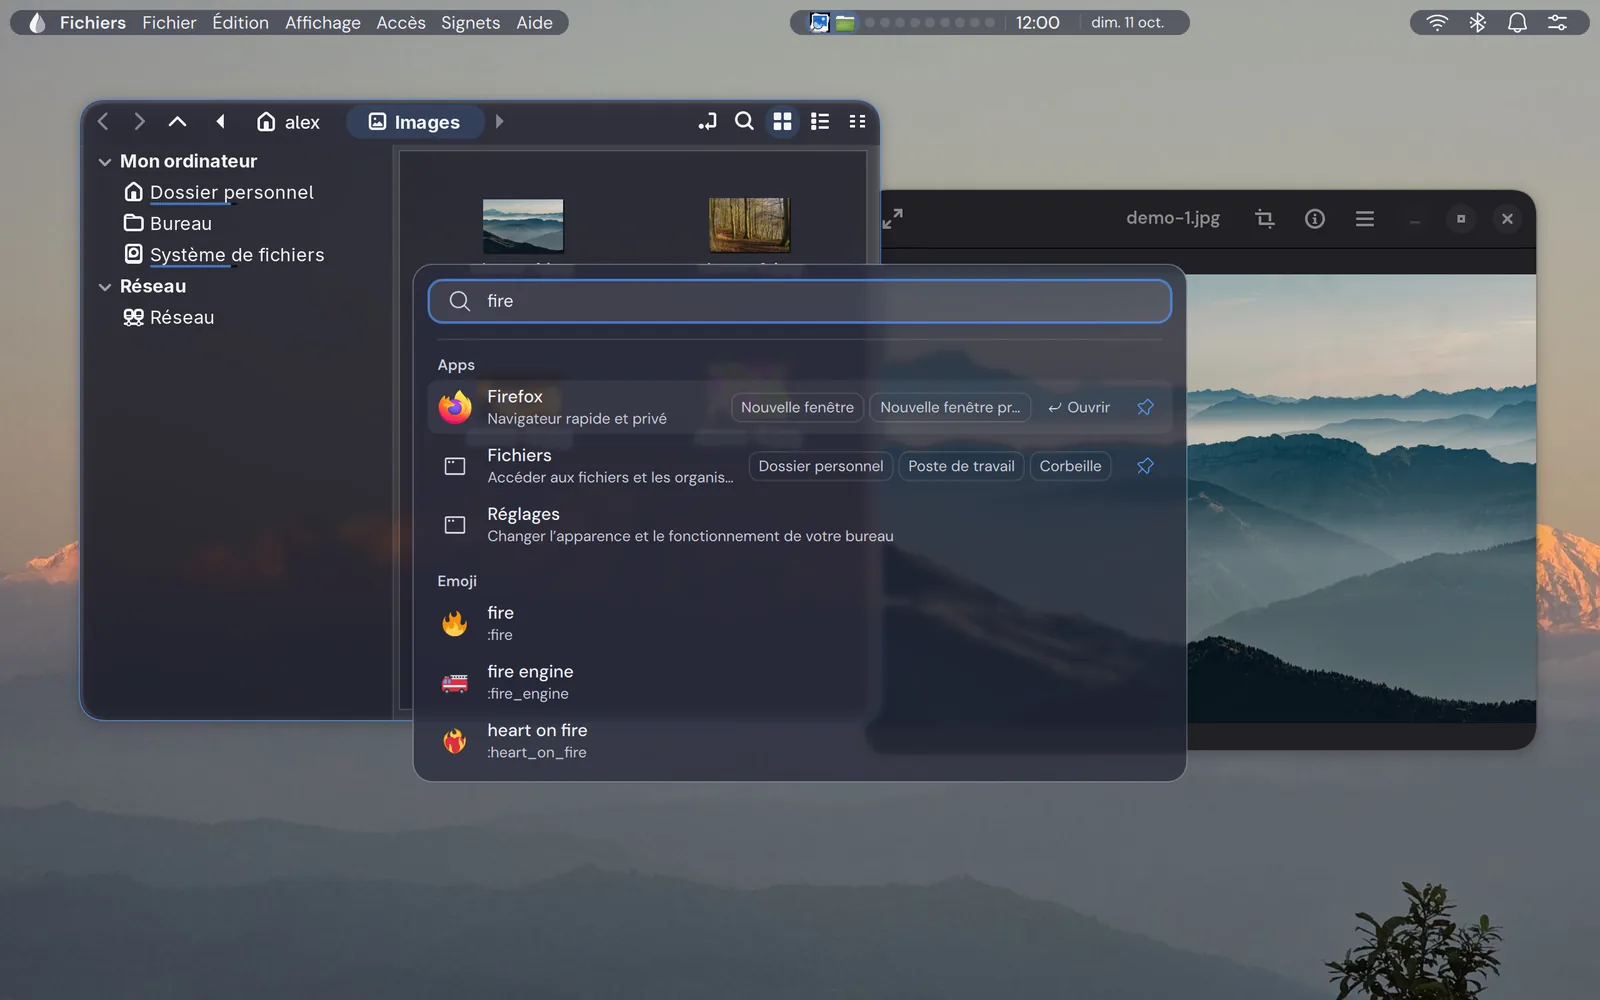The height and width of the screenshot is (1000, 1600).
Task: Open the notifications bell icon
Action: click(1517, 22)
